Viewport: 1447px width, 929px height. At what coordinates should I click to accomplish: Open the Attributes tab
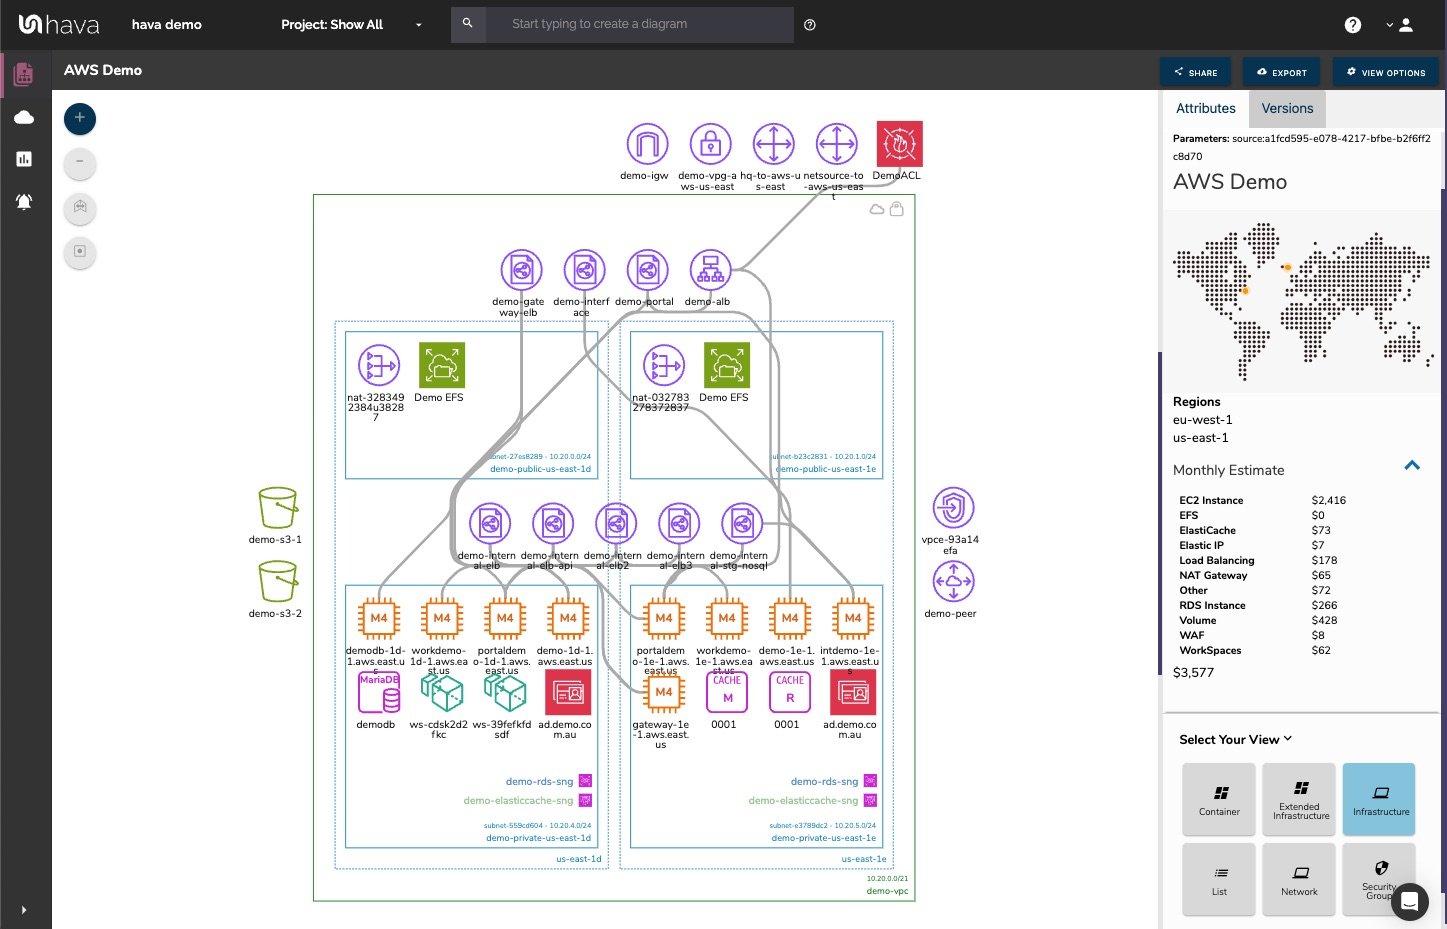click(1205, 108)
